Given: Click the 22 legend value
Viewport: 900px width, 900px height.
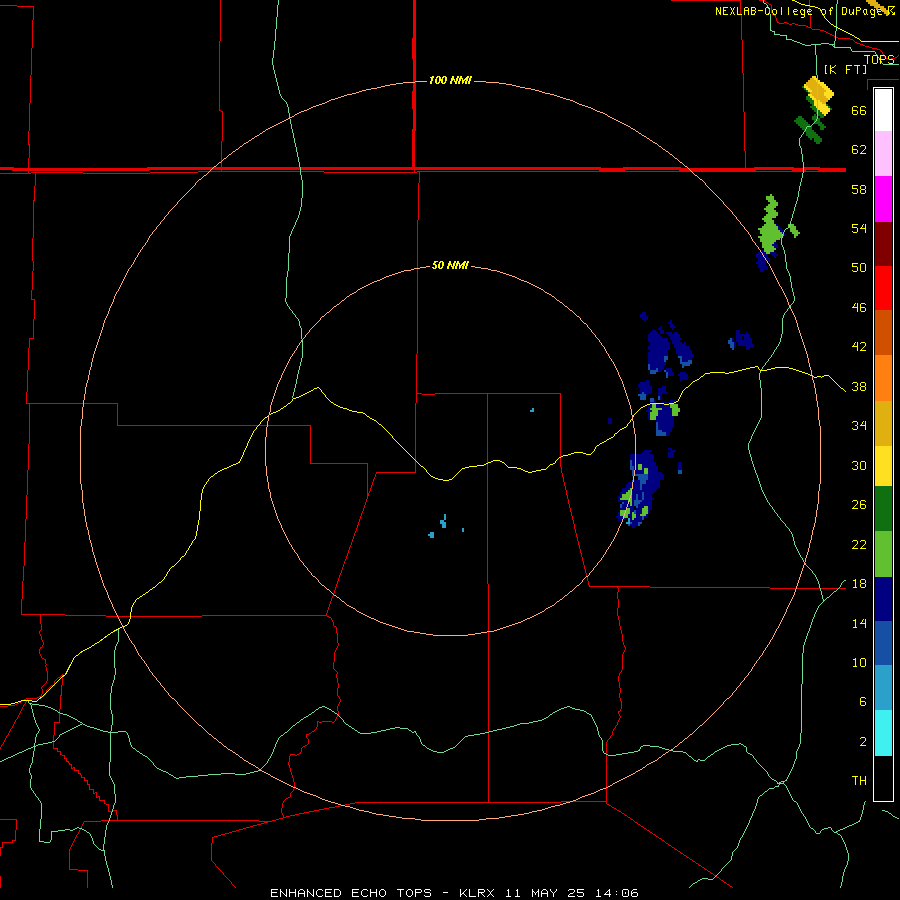Looking at the screenshot, I should pyautogui.click(x=859, y=544).
